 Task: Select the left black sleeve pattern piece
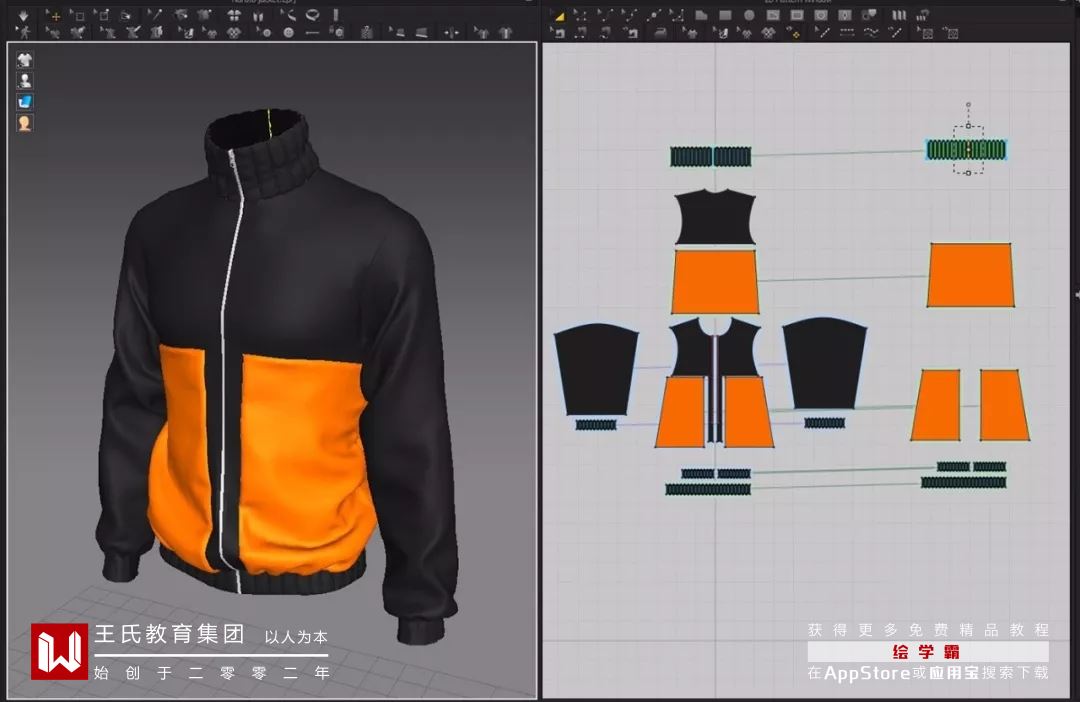point(596,370)
